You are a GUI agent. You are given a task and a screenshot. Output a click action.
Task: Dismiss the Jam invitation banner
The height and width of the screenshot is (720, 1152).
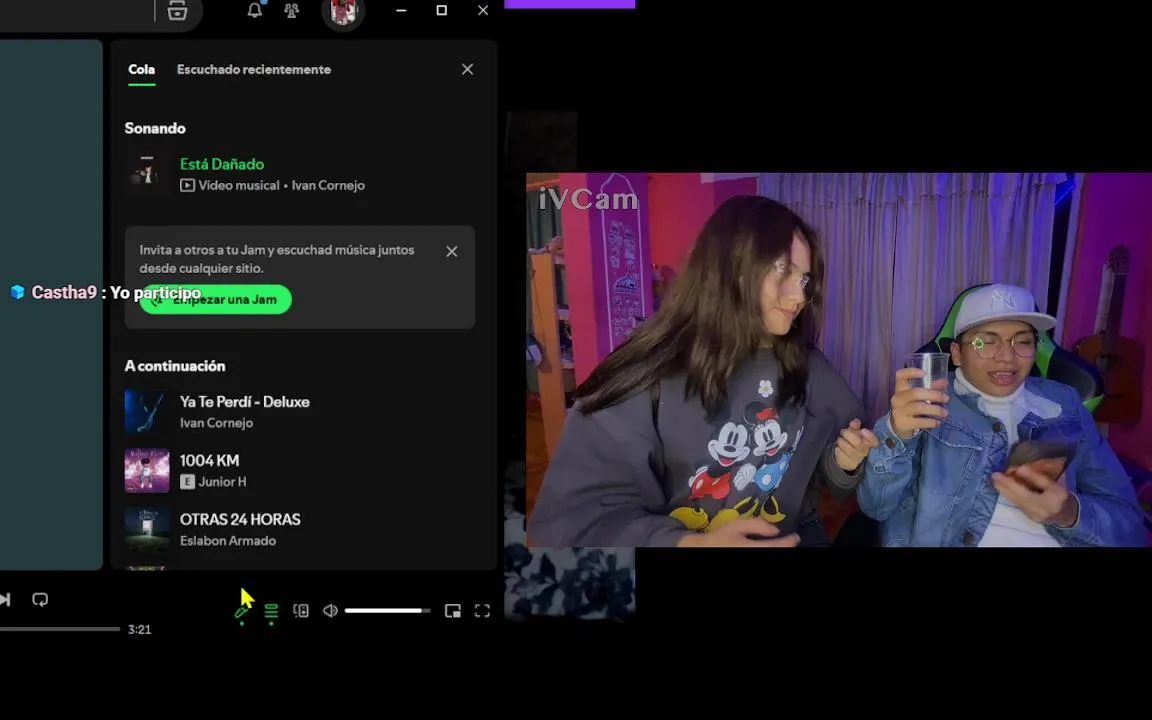pyautogui.click(x=452, y=251)
